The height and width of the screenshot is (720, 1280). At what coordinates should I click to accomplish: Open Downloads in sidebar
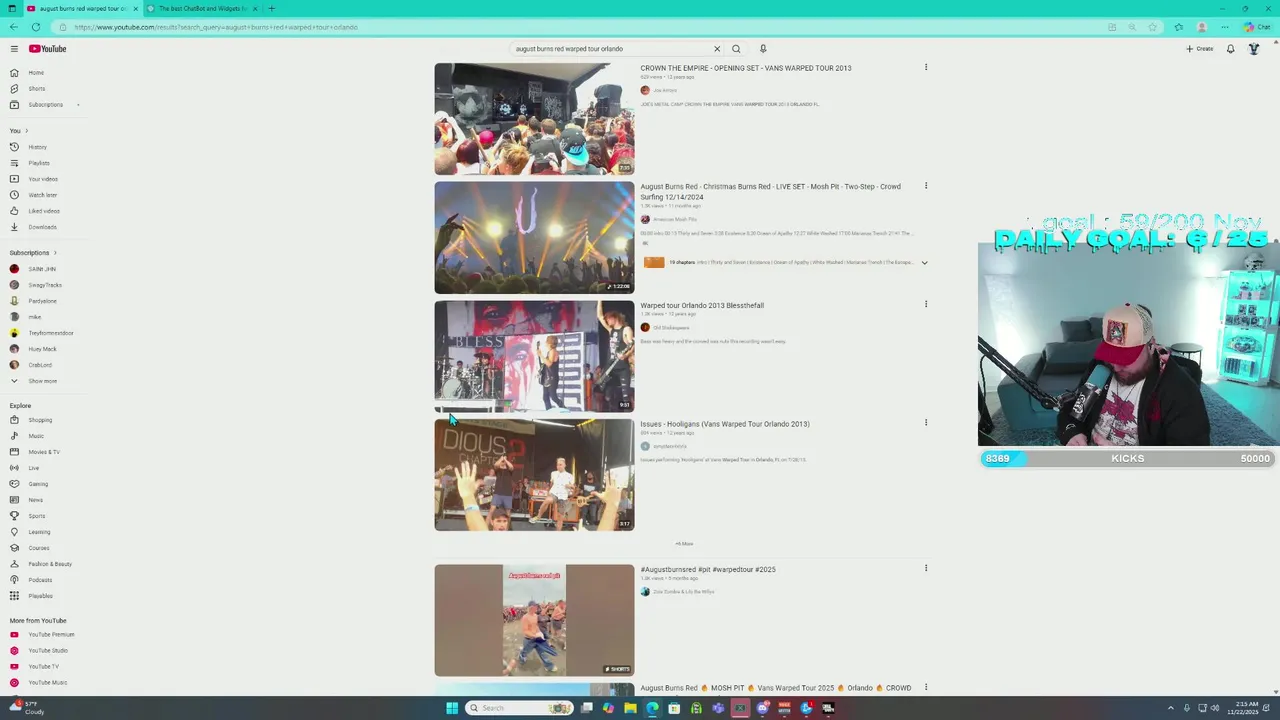point(43,227)
